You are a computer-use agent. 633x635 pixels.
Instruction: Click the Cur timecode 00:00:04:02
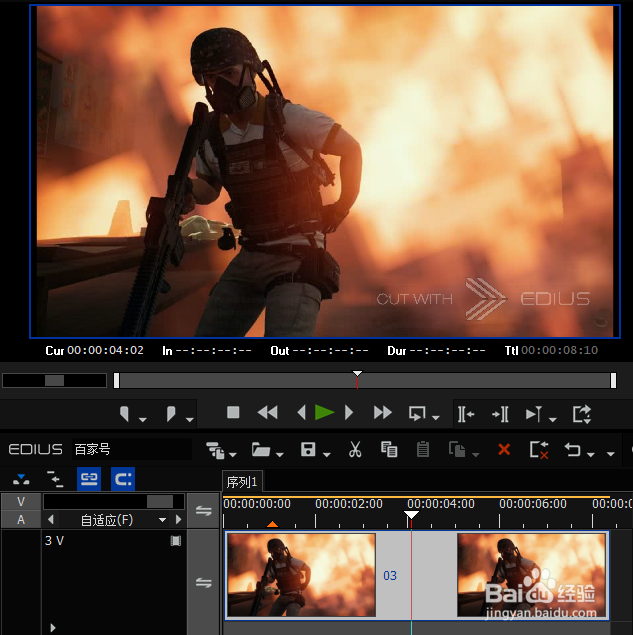coord(105,350)
